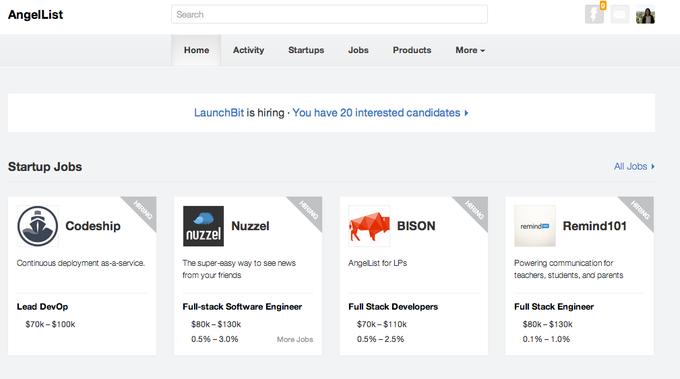
Task: Click the 0.1% – 1.0% equity text
Action: pos(546,339)
